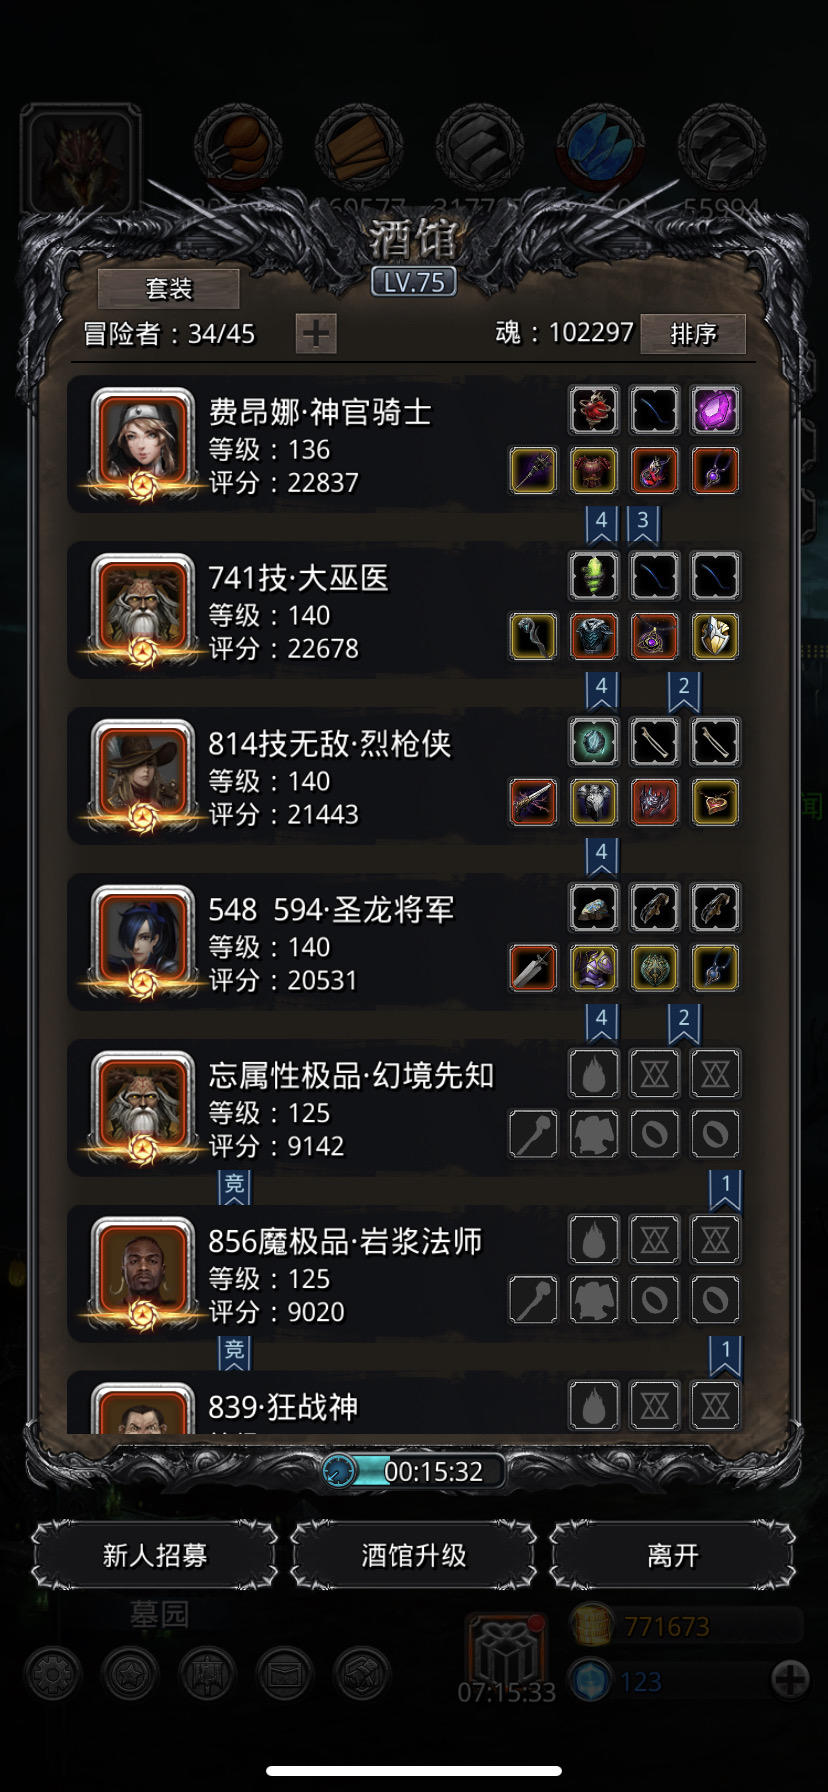This screenshot has height=1792, width=828.
Task: Click 新人招募 button
Action: coord(155,1555)
